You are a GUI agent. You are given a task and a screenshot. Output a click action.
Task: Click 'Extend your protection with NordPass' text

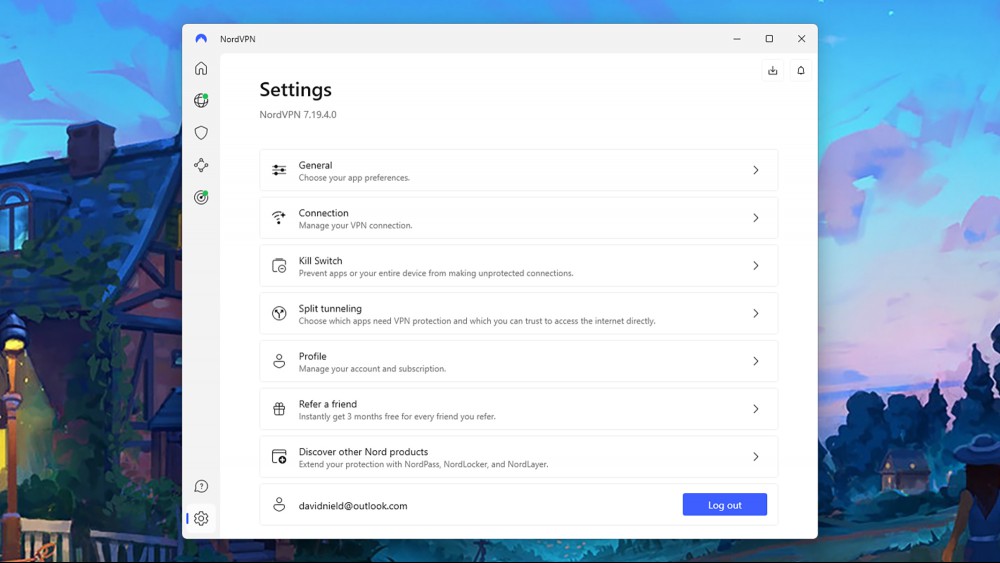coord(423,465)
